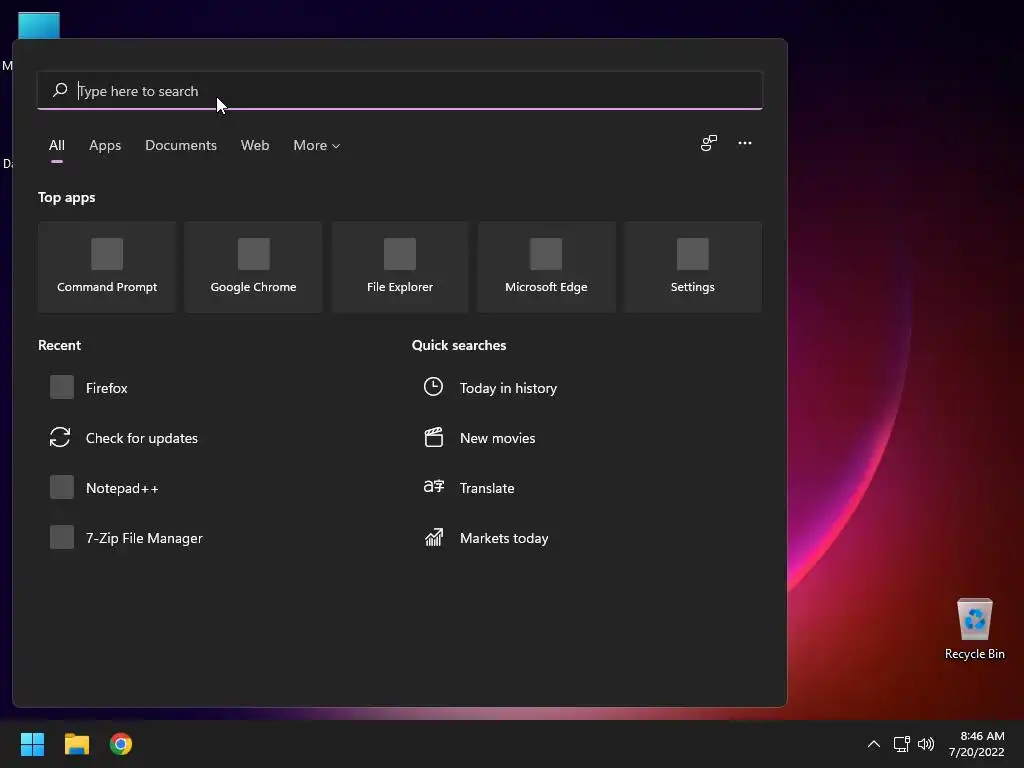Click the Command Prompt tile icon
This screenshot has height=768, width=1024.
tap(107, 254)
